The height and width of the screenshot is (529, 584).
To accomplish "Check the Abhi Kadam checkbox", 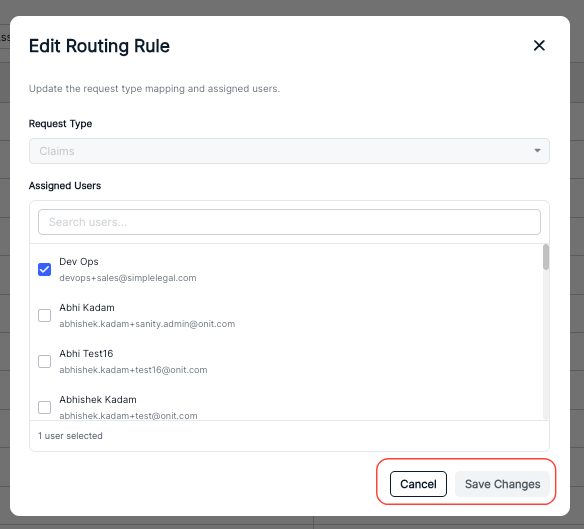I will point(45,315).
